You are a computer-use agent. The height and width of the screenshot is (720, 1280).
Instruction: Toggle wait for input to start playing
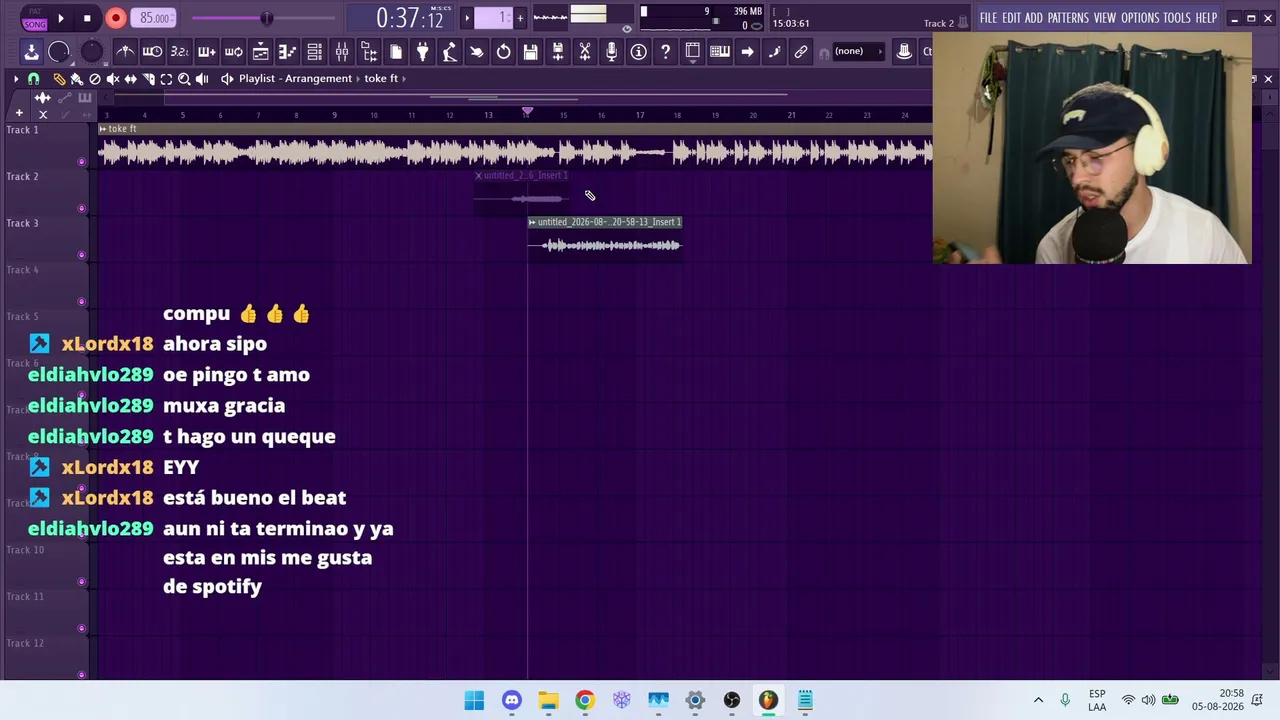[x=152, y=52]
